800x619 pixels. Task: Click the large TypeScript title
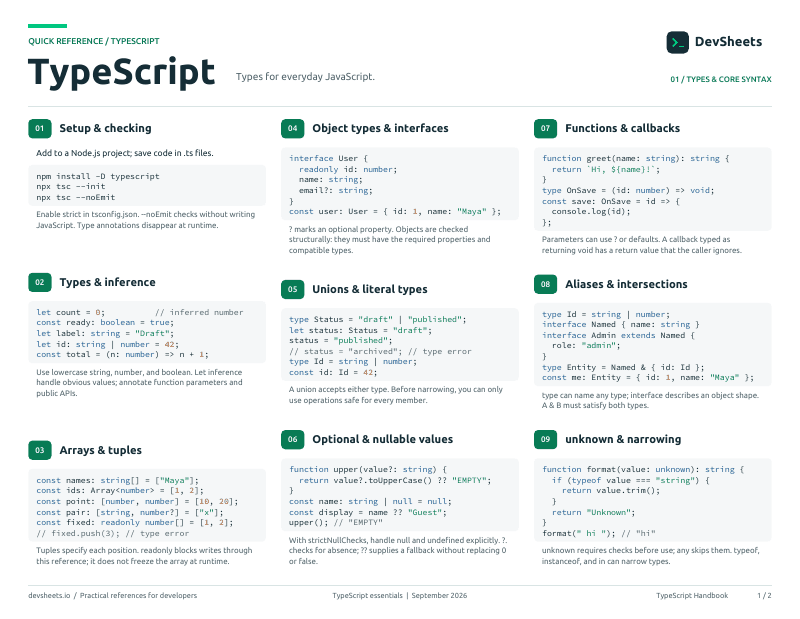point(121,72)
